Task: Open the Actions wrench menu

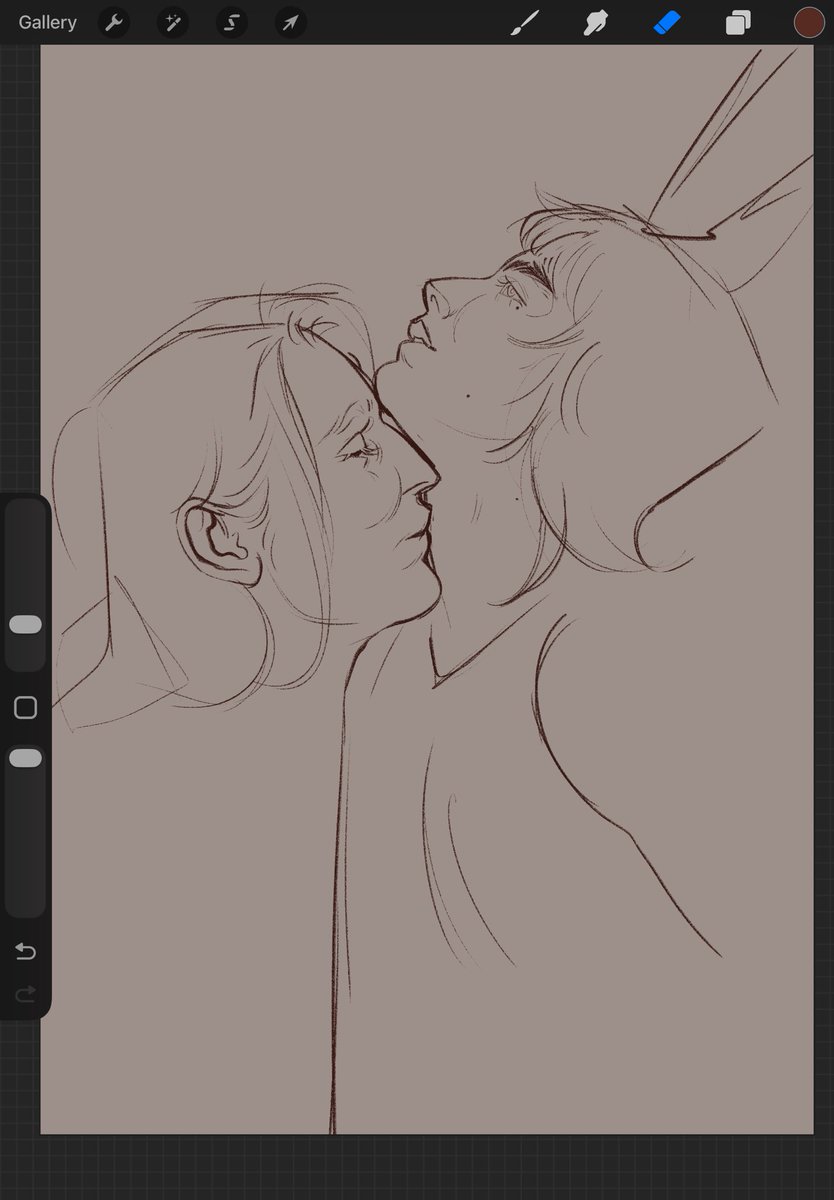Action: tap(114, 22)
